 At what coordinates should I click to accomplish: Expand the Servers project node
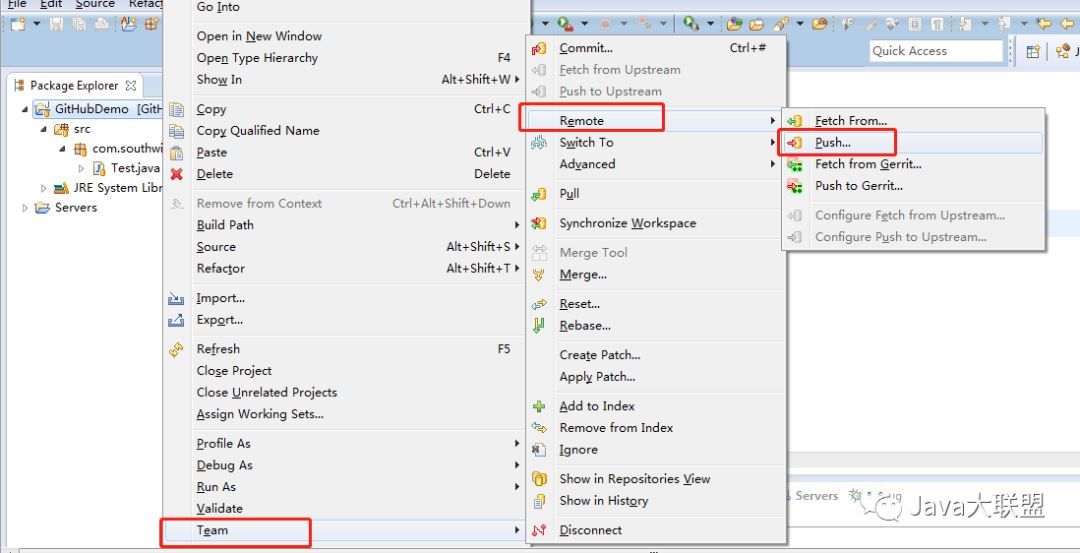point(25,207)
